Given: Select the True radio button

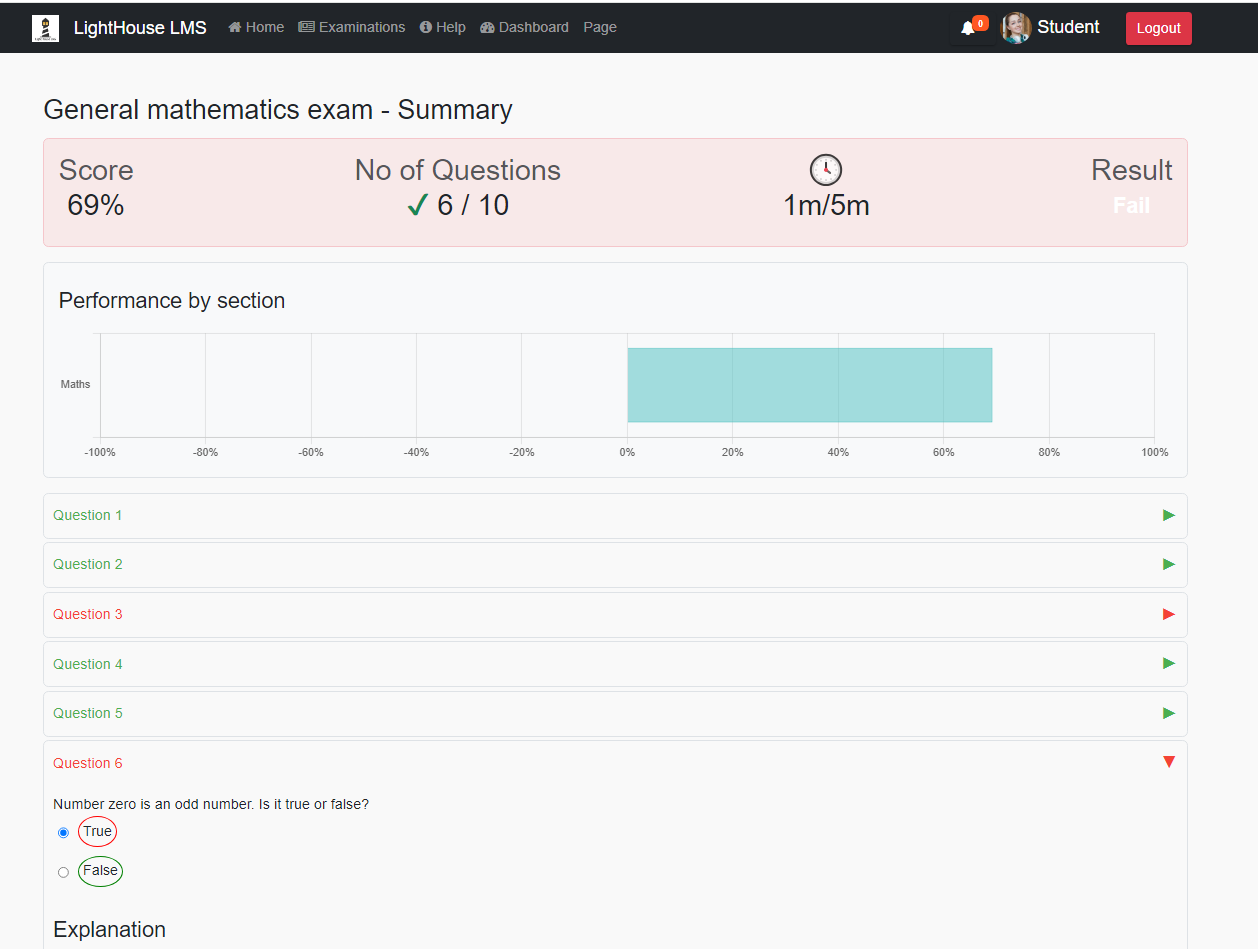Looking at the screenshot, I should (64, 832).
